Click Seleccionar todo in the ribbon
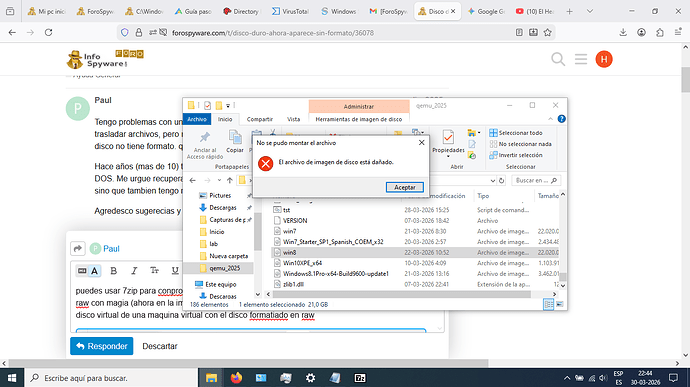Screen dimensions: 690x387 pos(516,133)
